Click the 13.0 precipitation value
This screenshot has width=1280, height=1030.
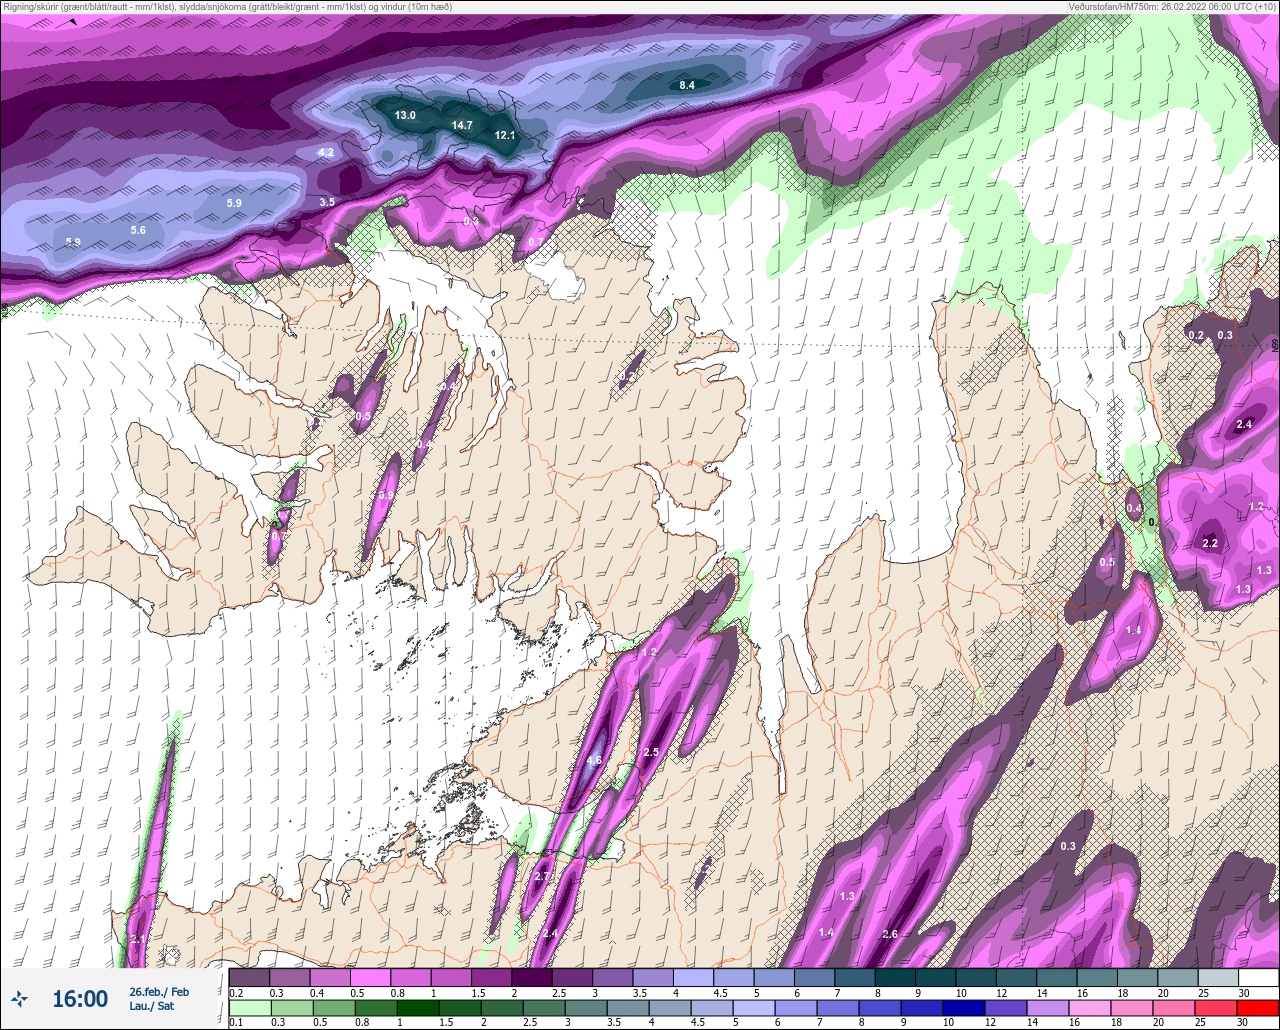click(405, 116)
